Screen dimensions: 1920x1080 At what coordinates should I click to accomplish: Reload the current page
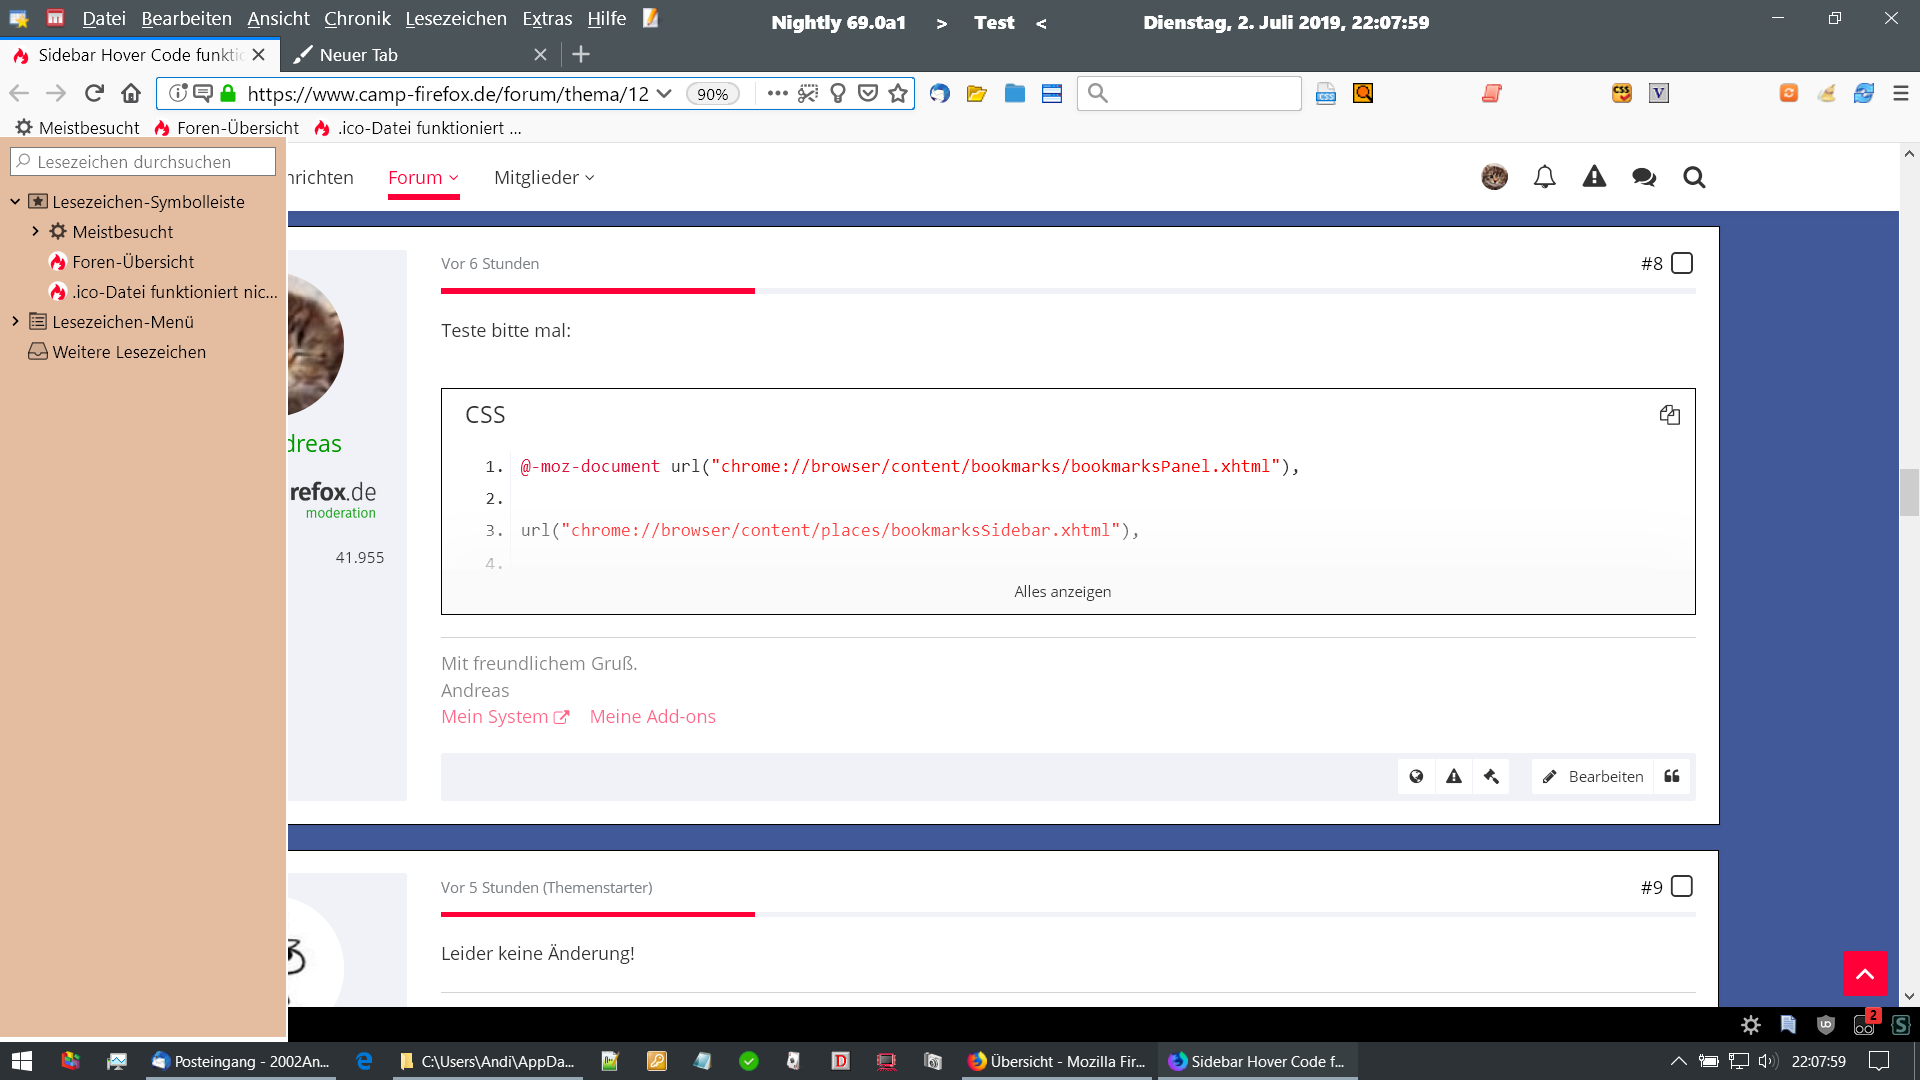point(94,93)
